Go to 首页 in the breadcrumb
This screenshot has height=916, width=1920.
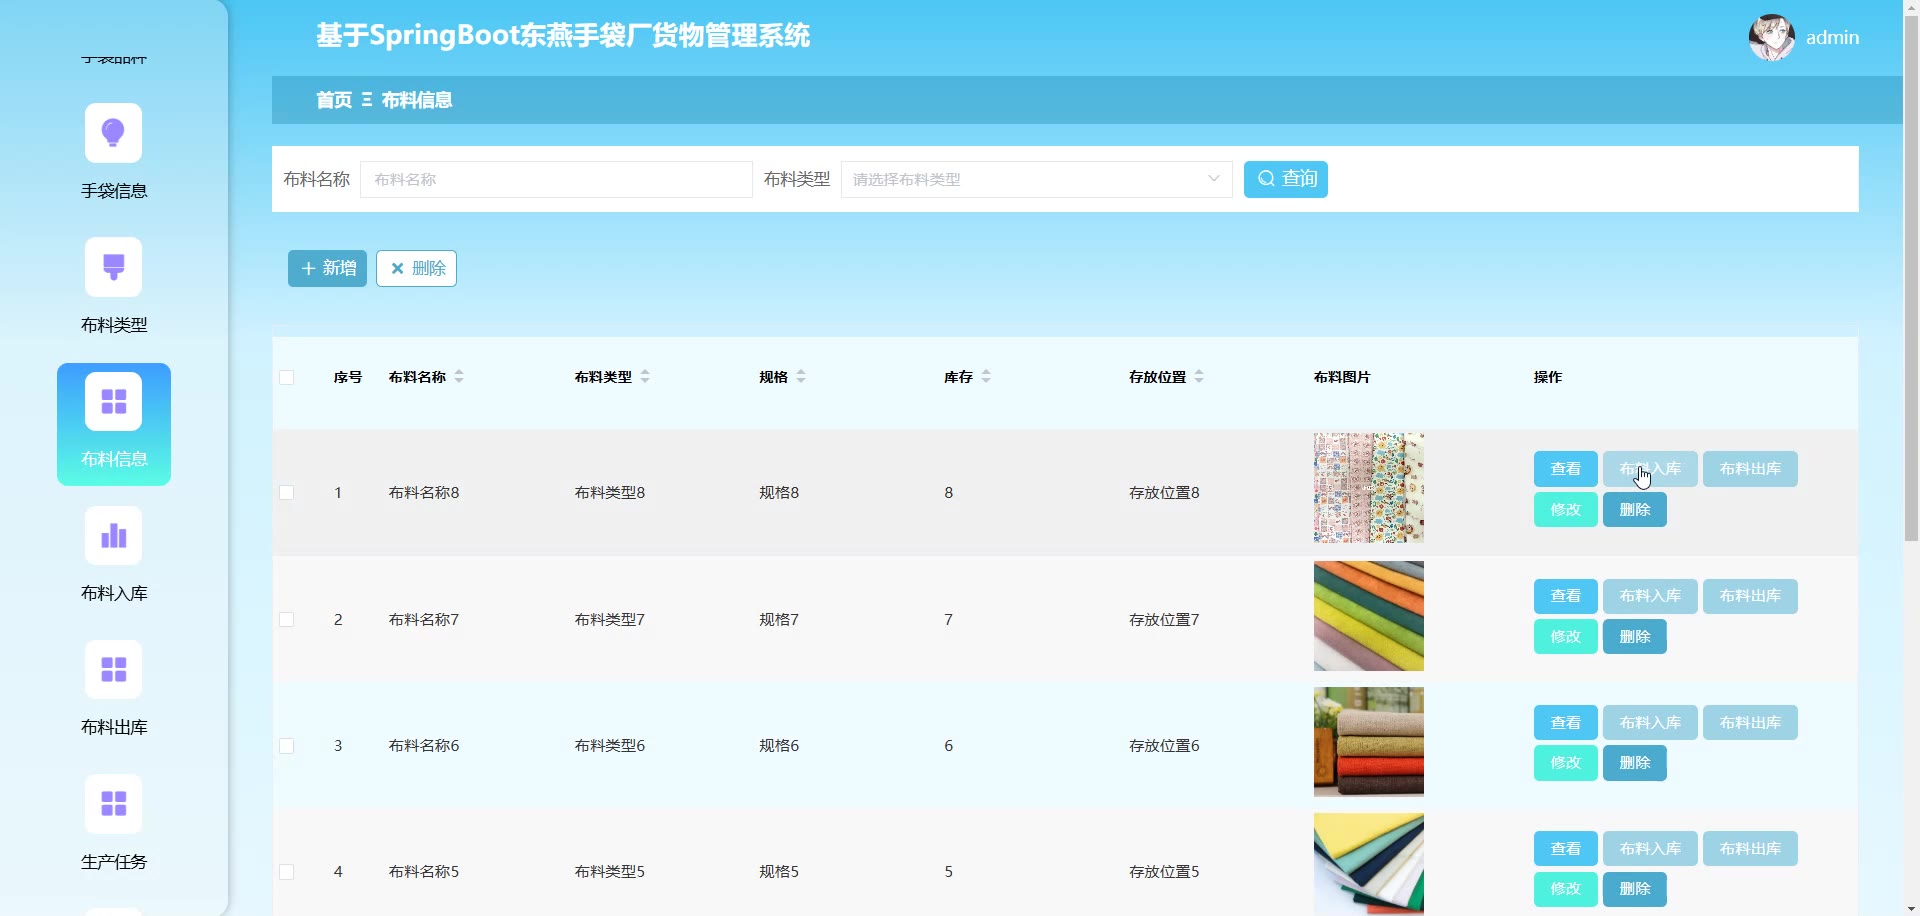(x=334, y=100)
